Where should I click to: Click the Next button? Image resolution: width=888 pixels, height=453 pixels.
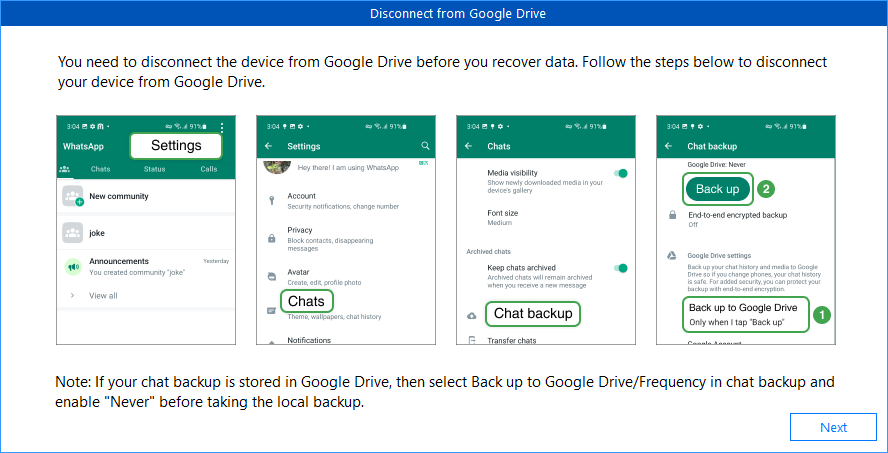(x=833, y=427)
